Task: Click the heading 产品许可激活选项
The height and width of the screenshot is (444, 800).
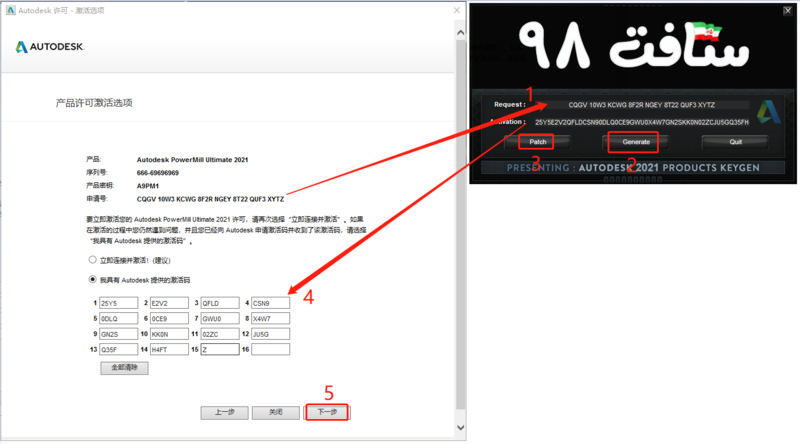Action: pyautogui.click(x=94, y=103)
